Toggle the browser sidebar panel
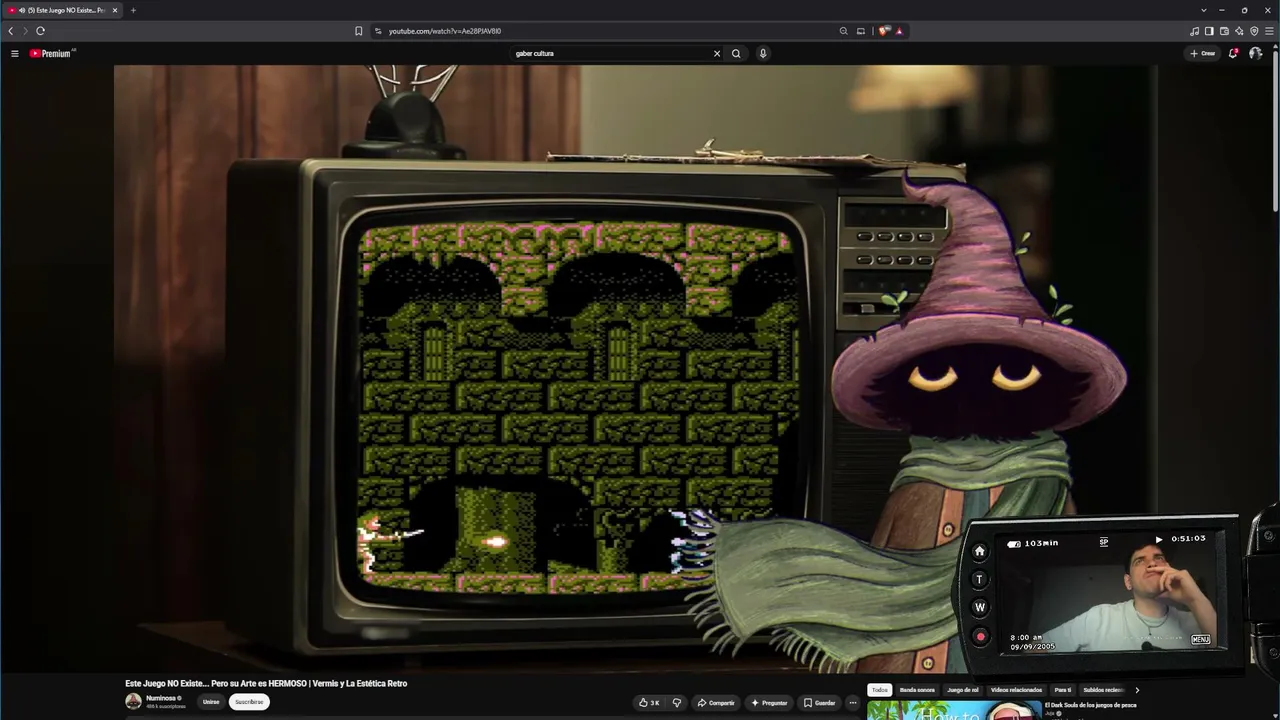This screenshot has height=720, width=1280. click(x=1209, y=31)
